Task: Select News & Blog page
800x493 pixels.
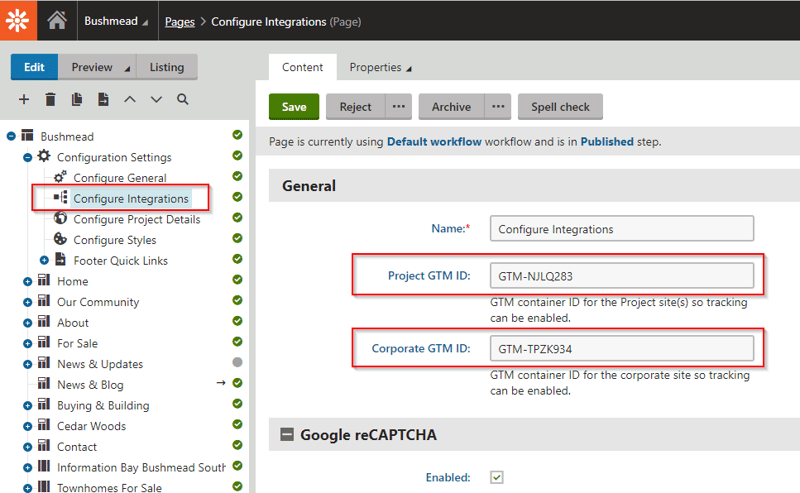Action: point(90,385)
